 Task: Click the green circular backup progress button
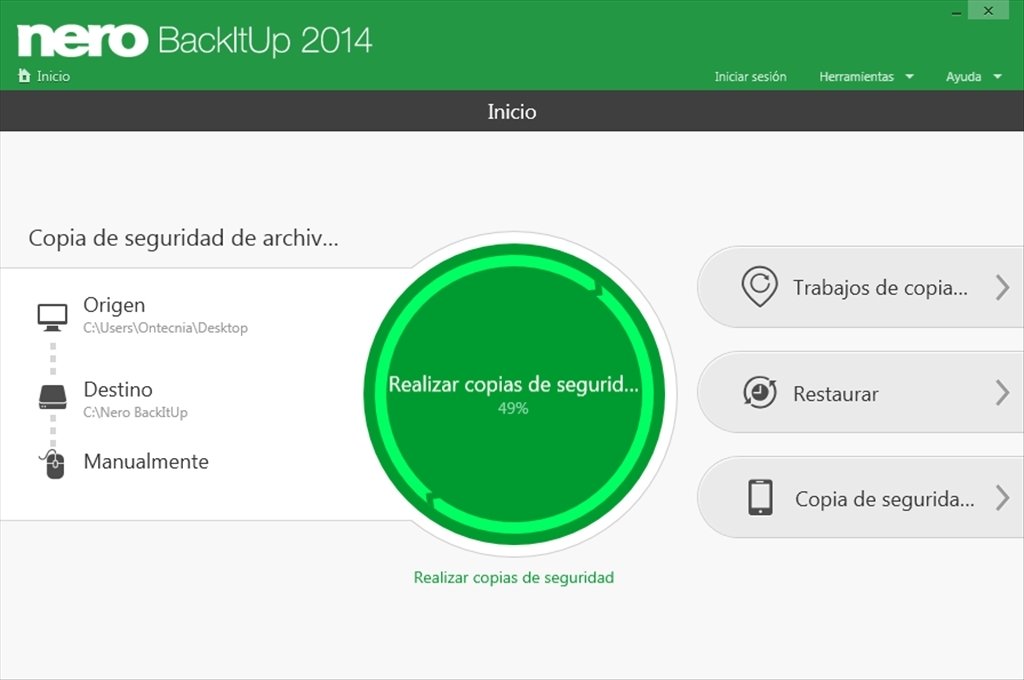[514, 394]
